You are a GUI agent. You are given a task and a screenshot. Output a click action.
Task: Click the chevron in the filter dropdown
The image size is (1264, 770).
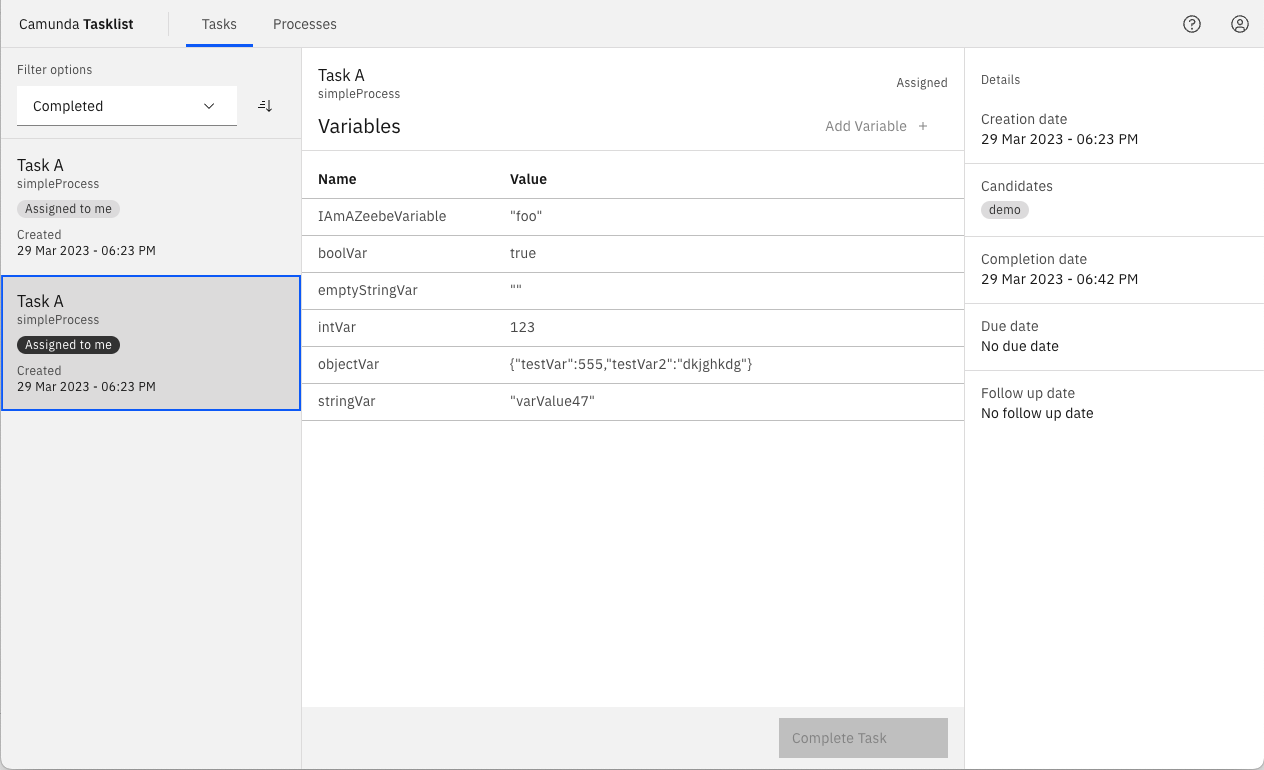[209, 106]
